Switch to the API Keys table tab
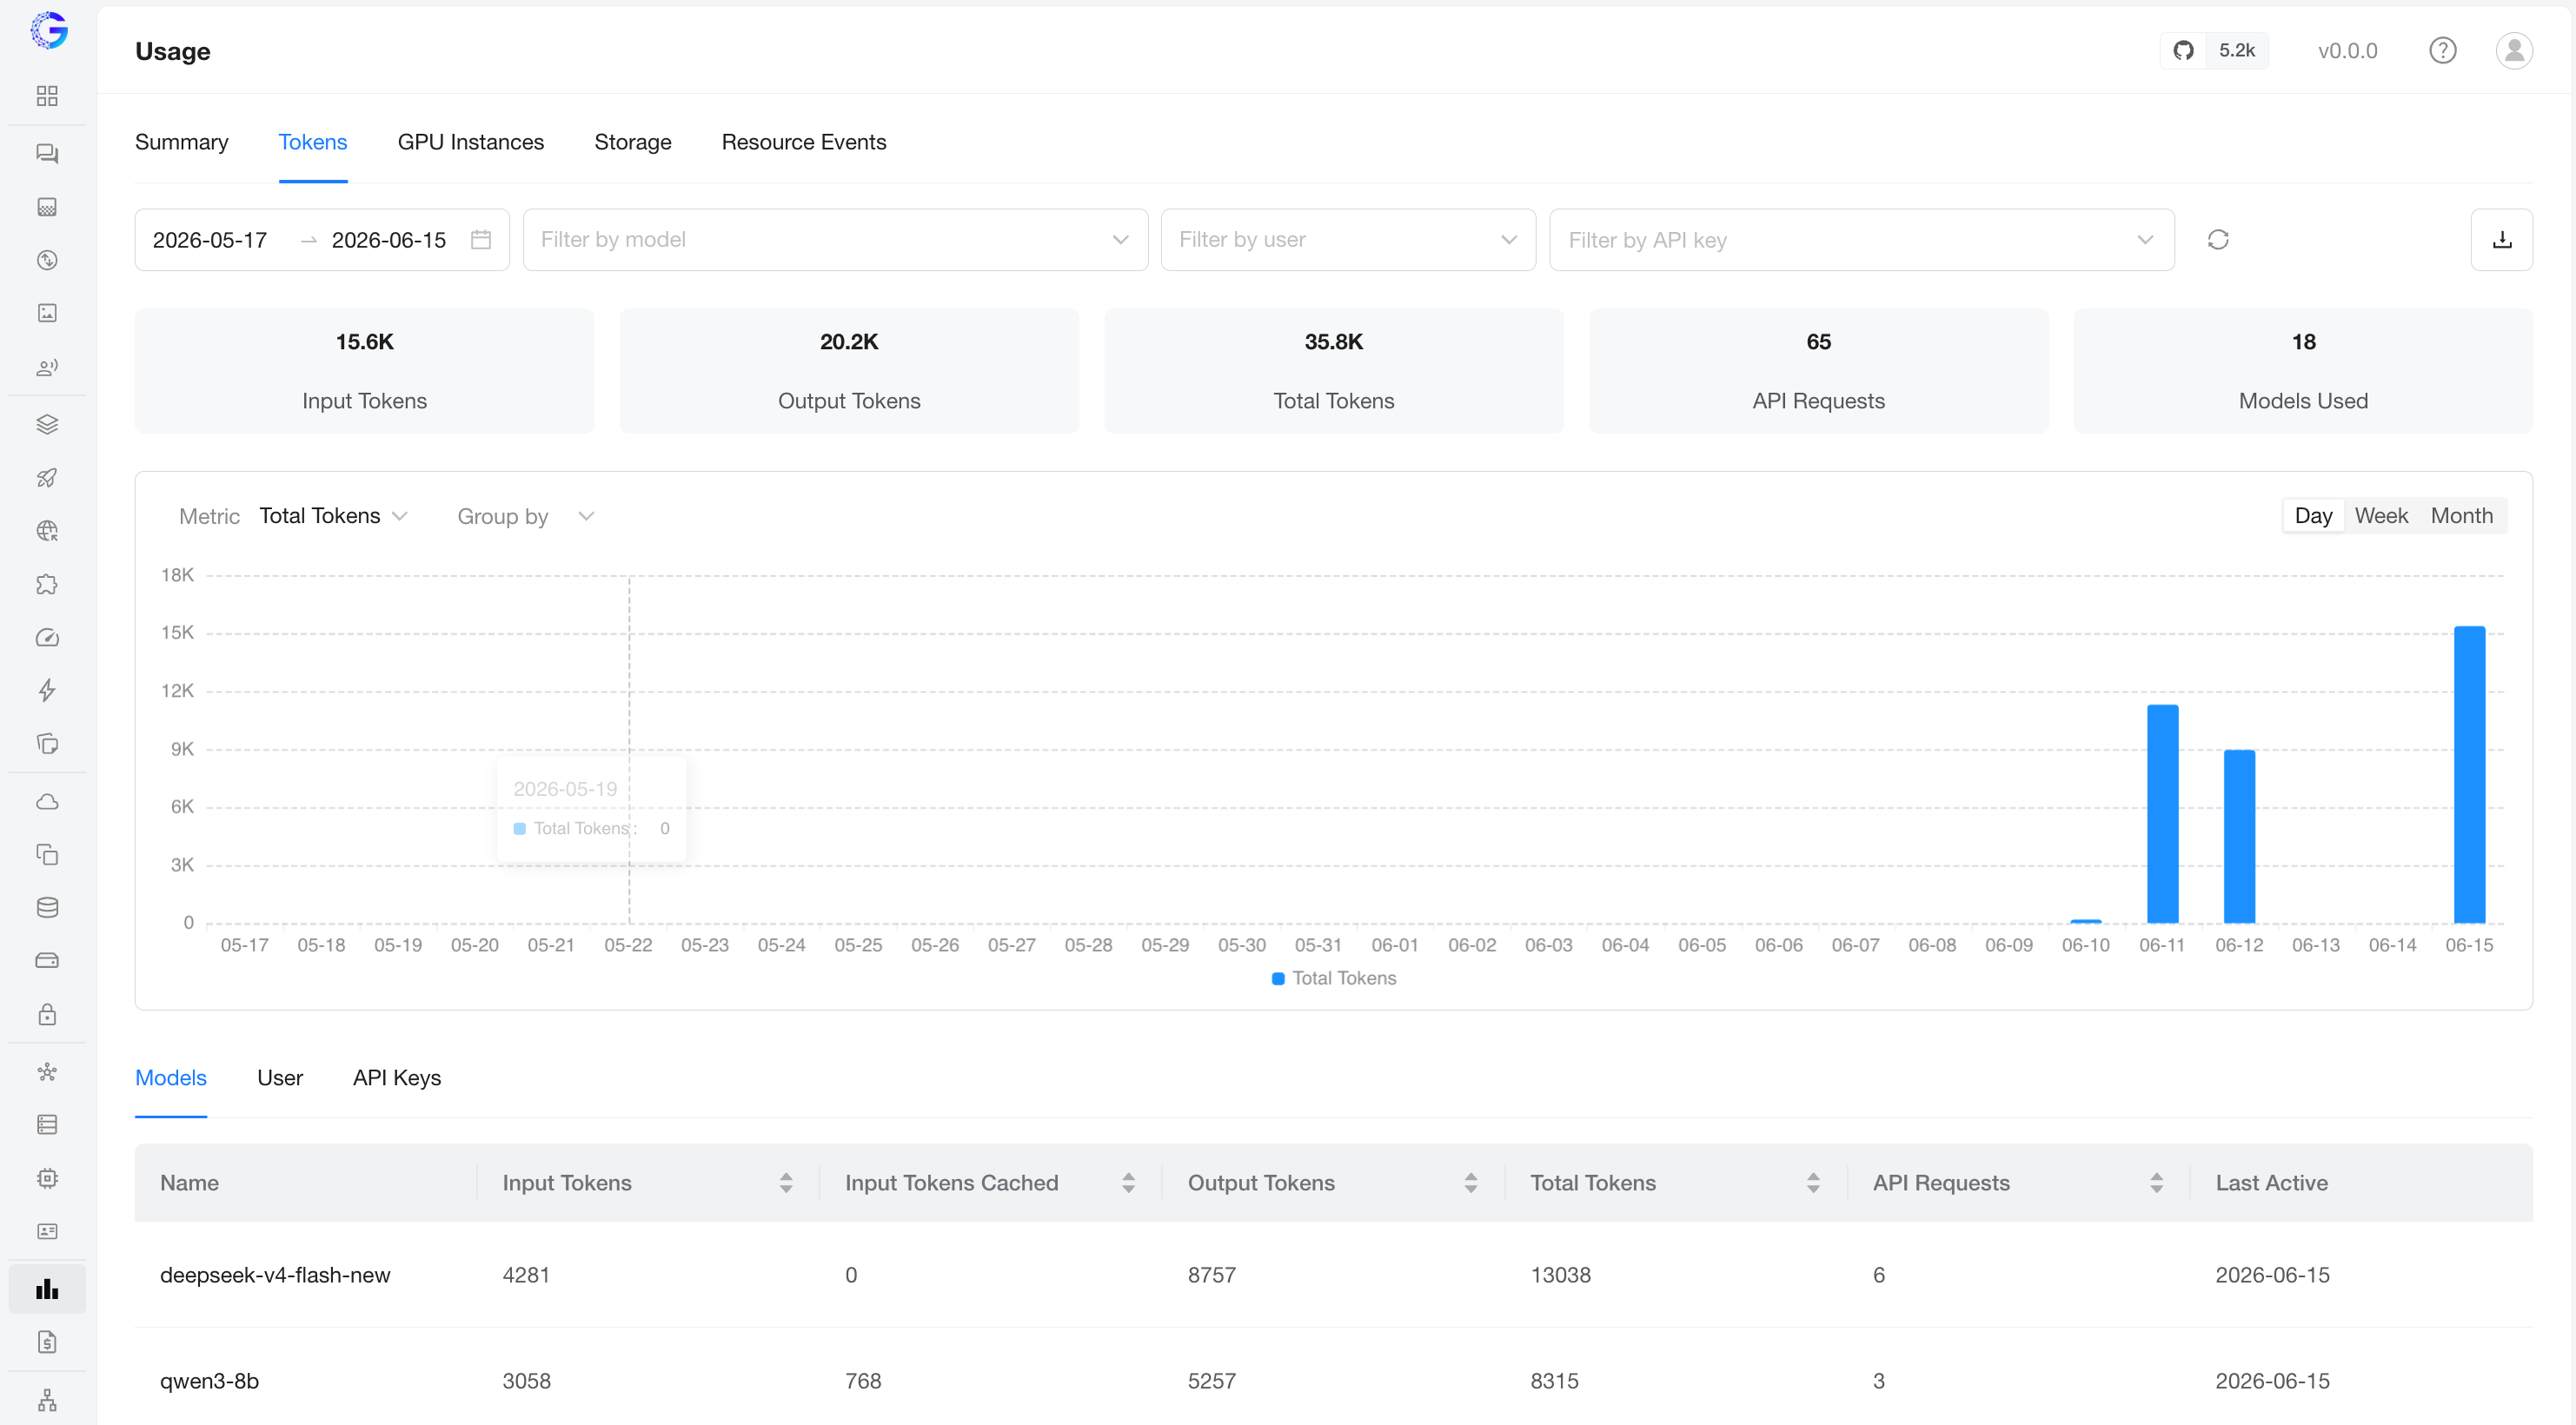 click(x=396, y=1078)
